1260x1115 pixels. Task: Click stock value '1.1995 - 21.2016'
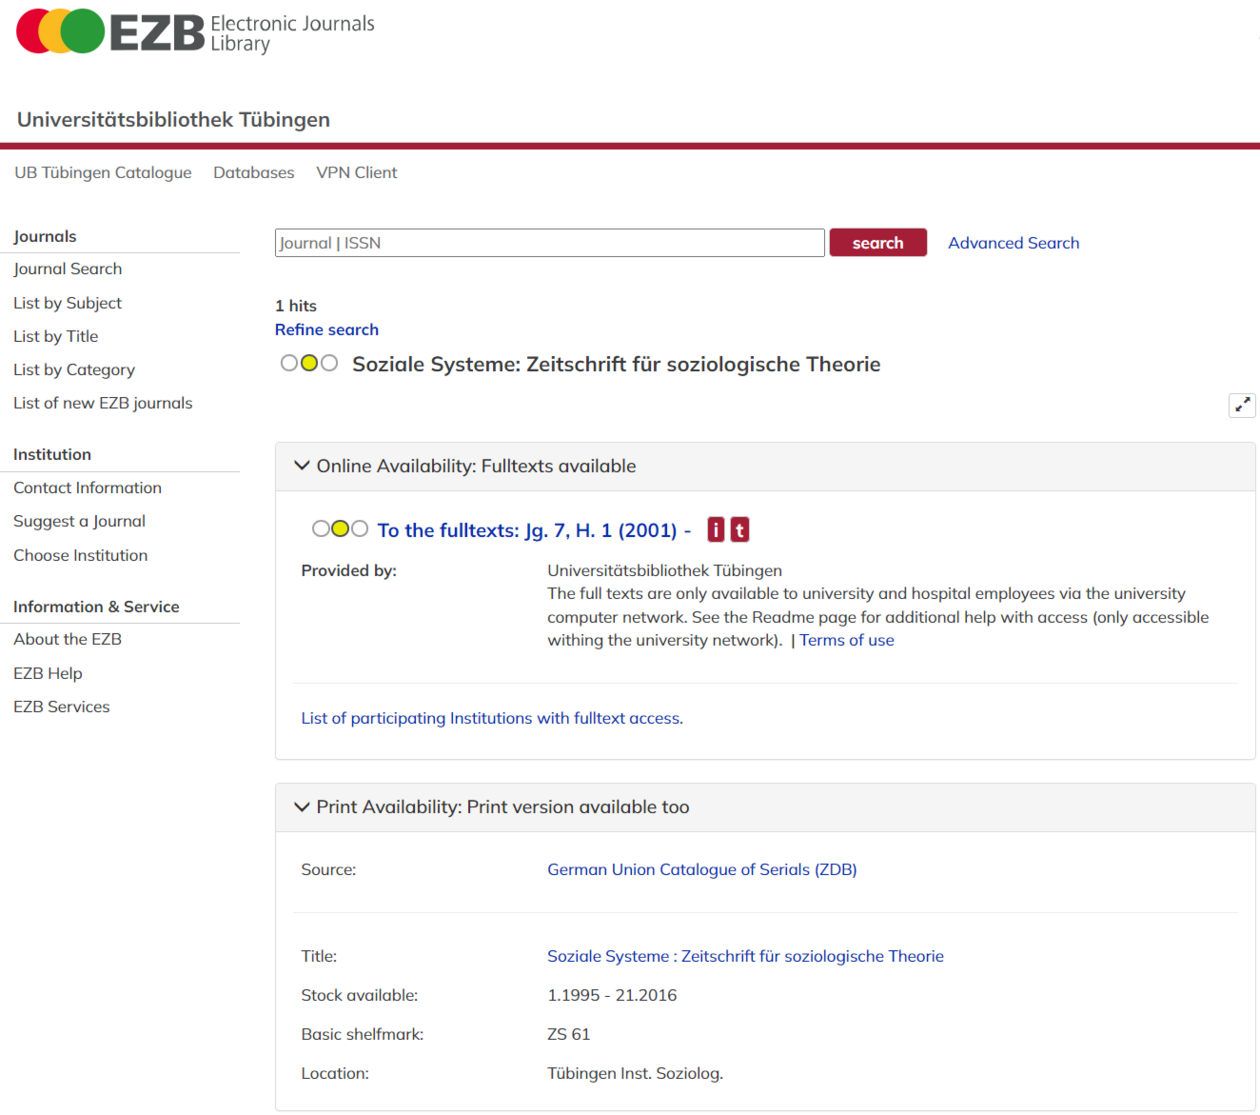click(612, 995)
